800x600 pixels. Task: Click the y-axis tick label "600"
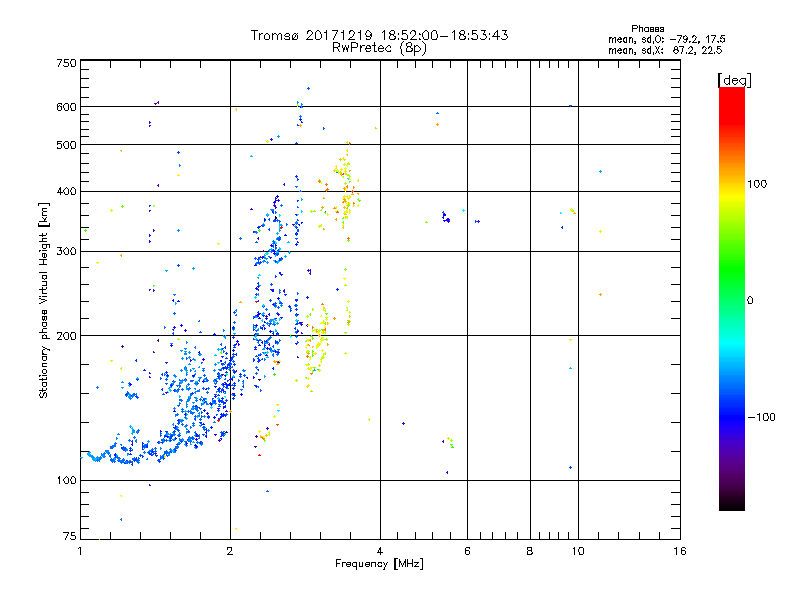coord(66,107)
